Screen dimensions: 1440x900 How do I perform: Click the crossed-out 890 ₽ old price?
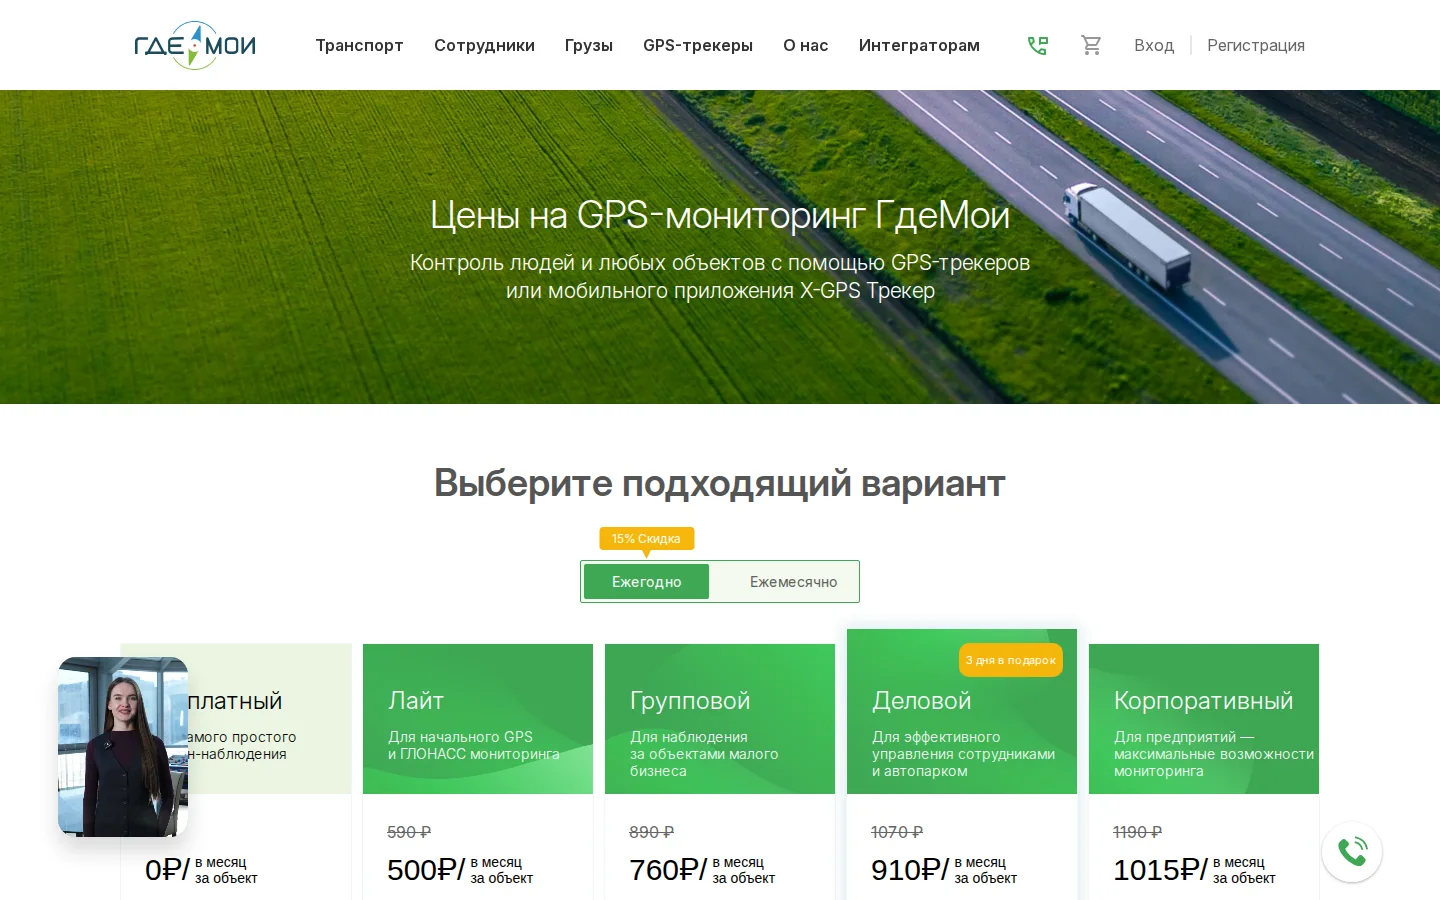click(x=651, y=832)
